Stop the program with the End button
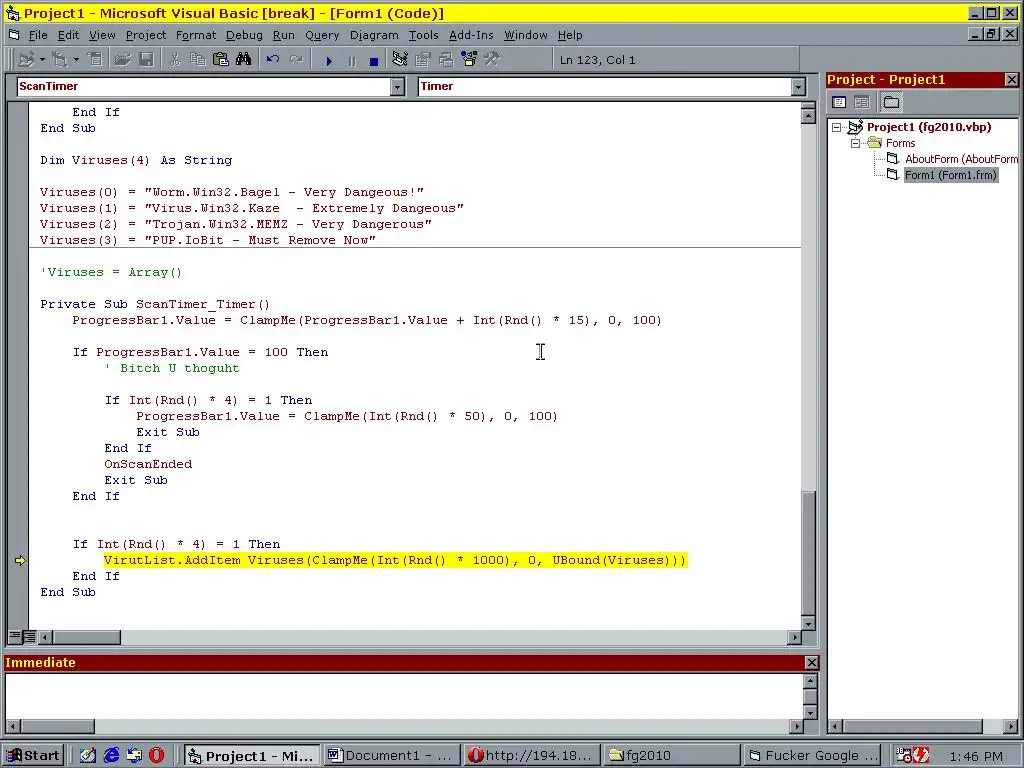Viewport: 1024px width, 768px height. point(374,61)
